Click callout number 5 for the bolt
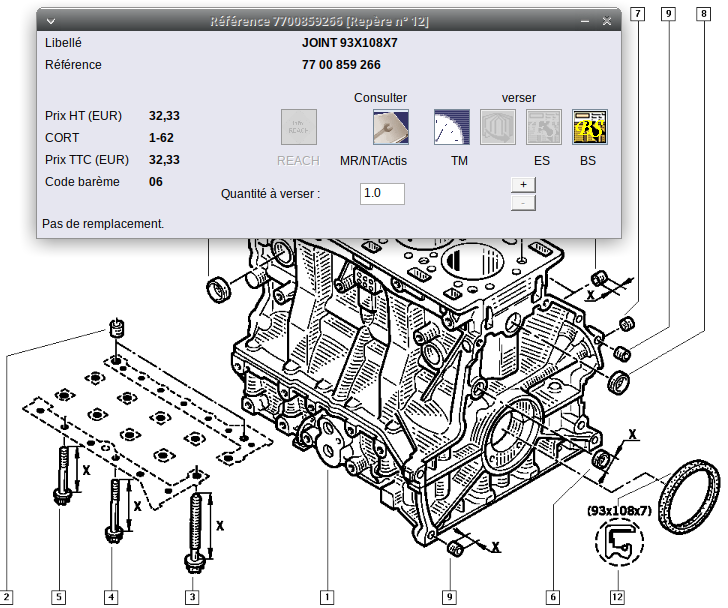The height and width of the screenshot is (608, 728). pos(59,597)
